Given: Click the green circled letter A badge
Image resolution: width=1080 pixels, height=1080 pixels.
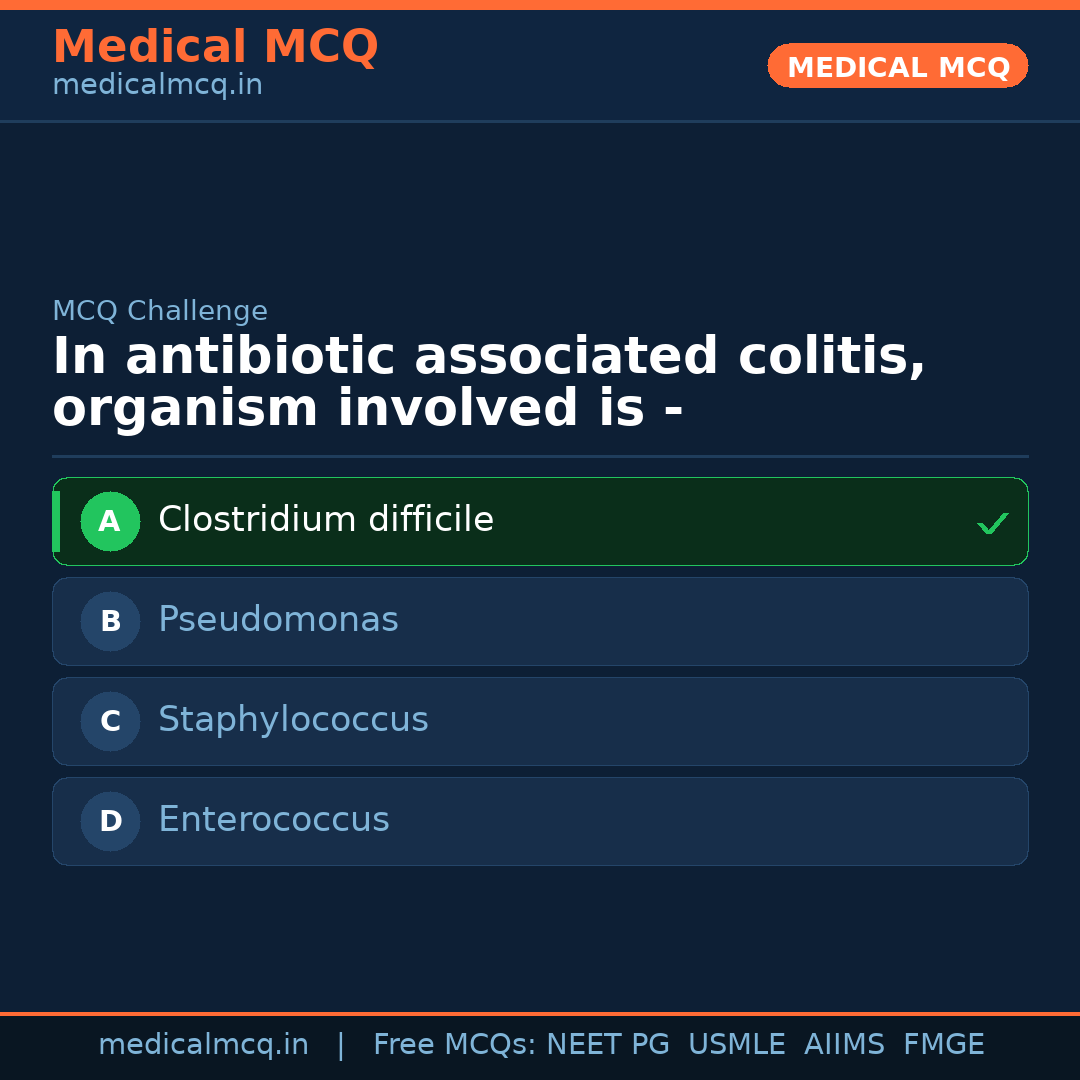Looking at the screenshot, I should tap(110, 521).
